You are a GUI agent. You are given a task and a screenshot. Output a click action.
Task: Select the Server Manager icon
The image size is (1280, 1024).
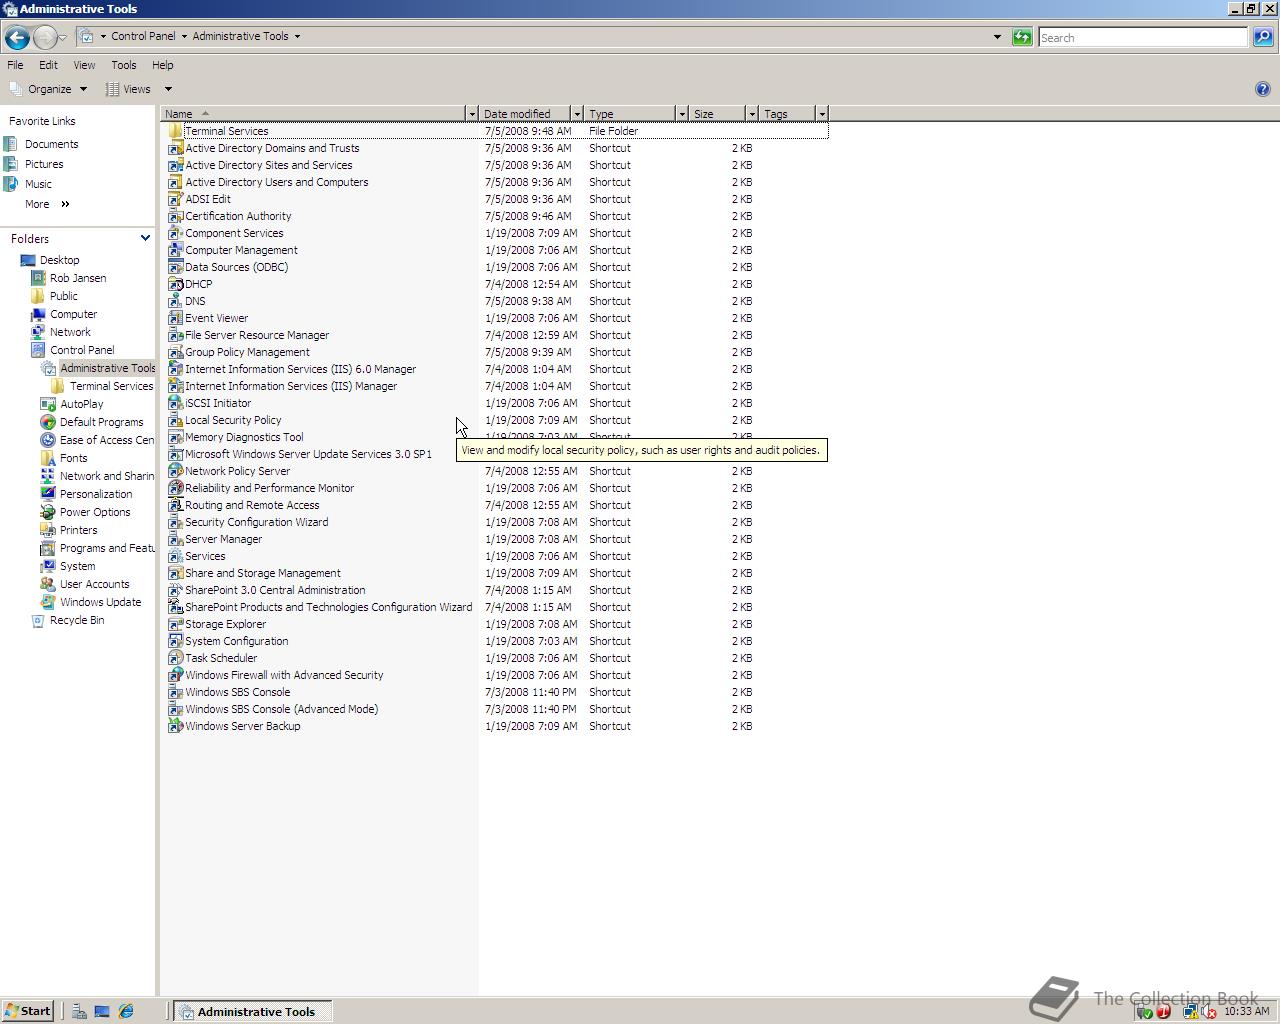175,539
